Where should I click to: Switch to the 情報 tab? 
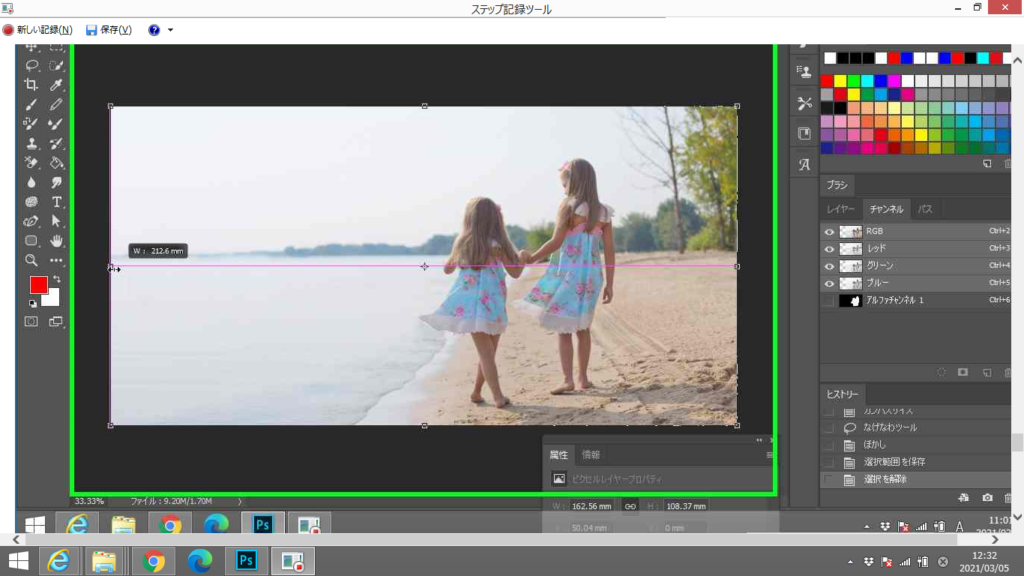pyautogui.click(x=590, y=455)
